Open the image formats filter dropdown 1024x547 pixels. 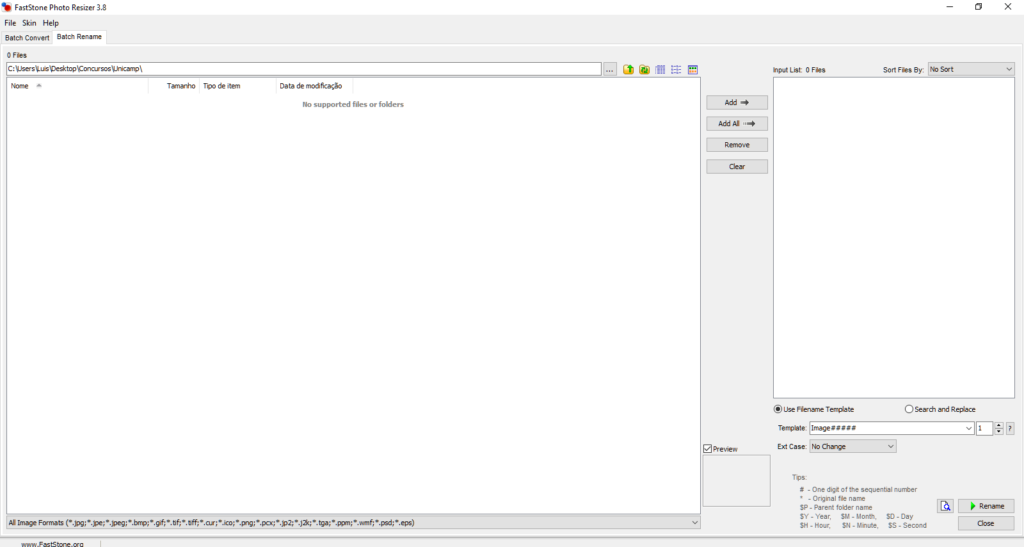point(353,523)
